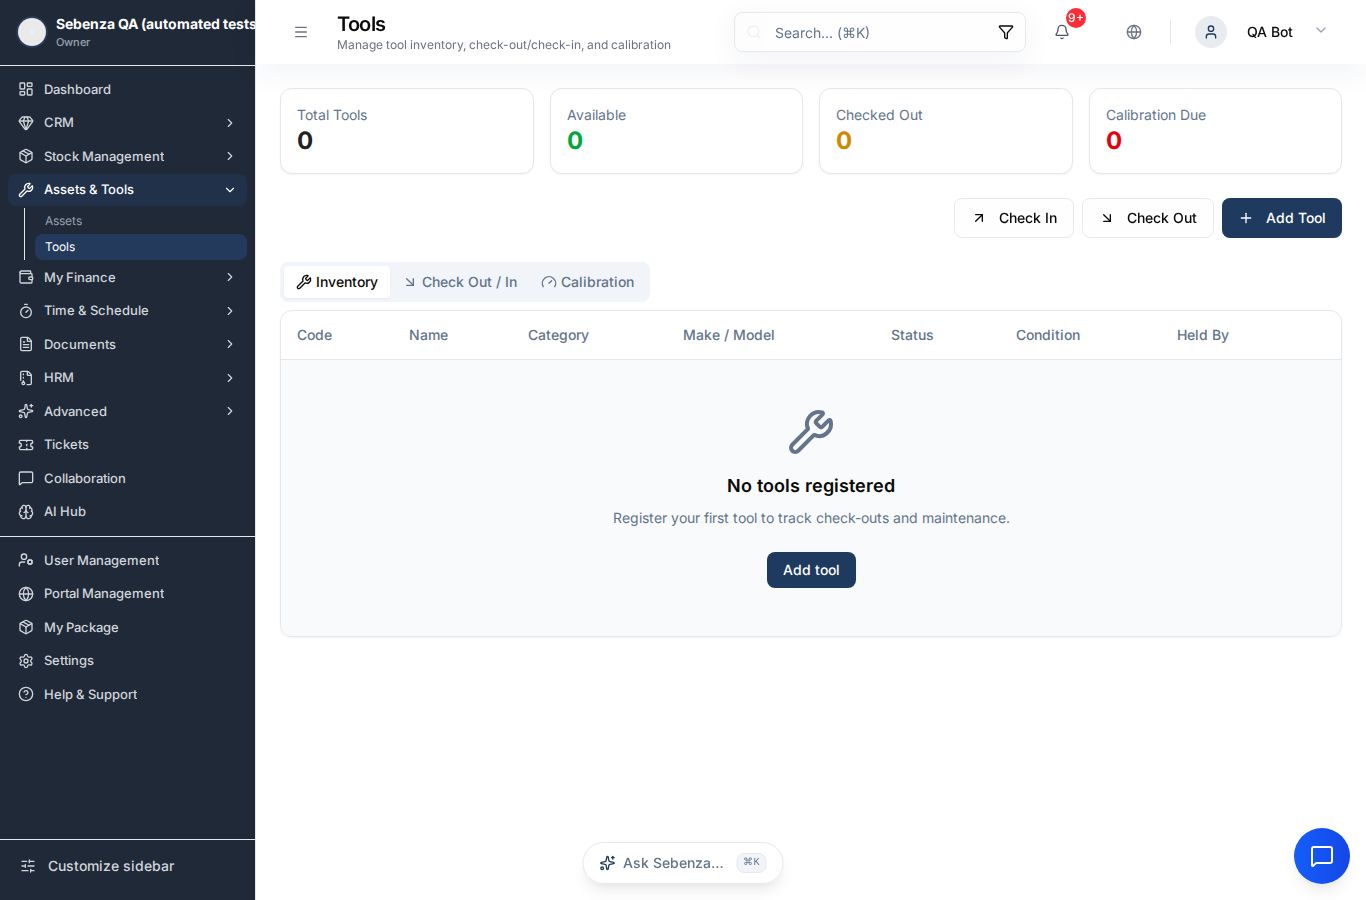Open the Ask Sebenza assistant bar
The width and height of the screenshot is (1366, 900).
point(683,863)
